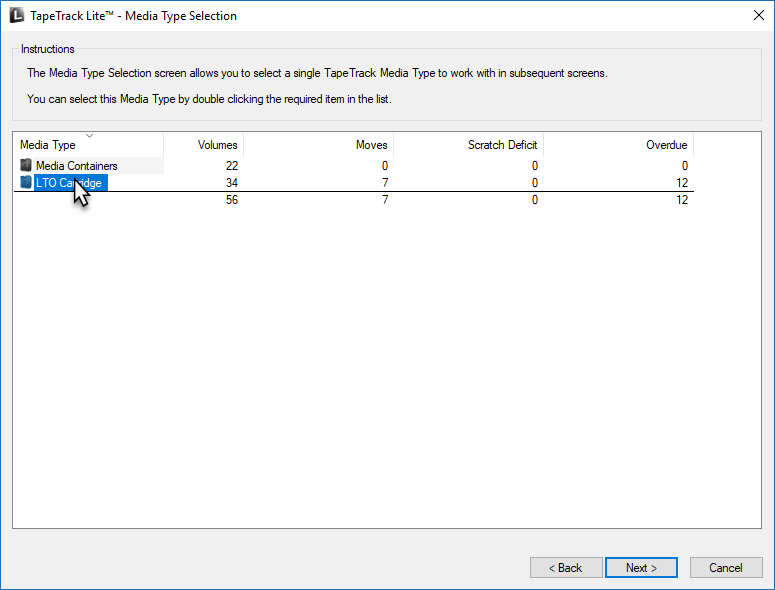Click Overdue value 12 in LTO Cartridge row

tap(682, 183)
